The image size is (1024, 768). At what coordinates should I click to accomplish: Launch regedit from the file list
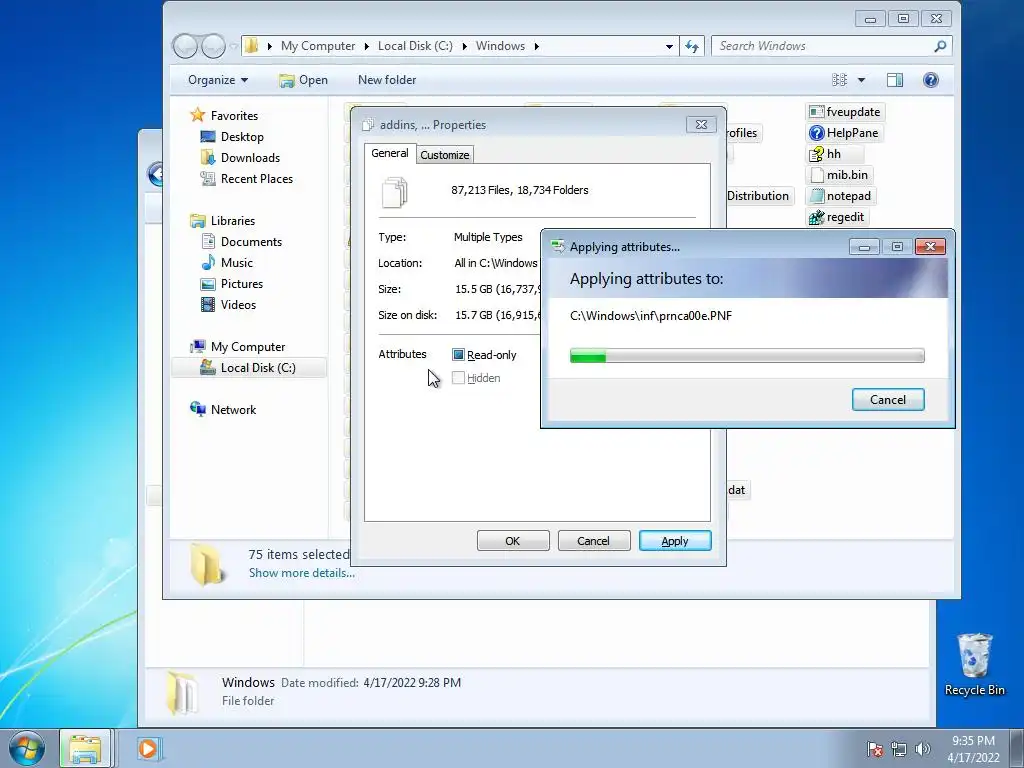coord(837,217)
